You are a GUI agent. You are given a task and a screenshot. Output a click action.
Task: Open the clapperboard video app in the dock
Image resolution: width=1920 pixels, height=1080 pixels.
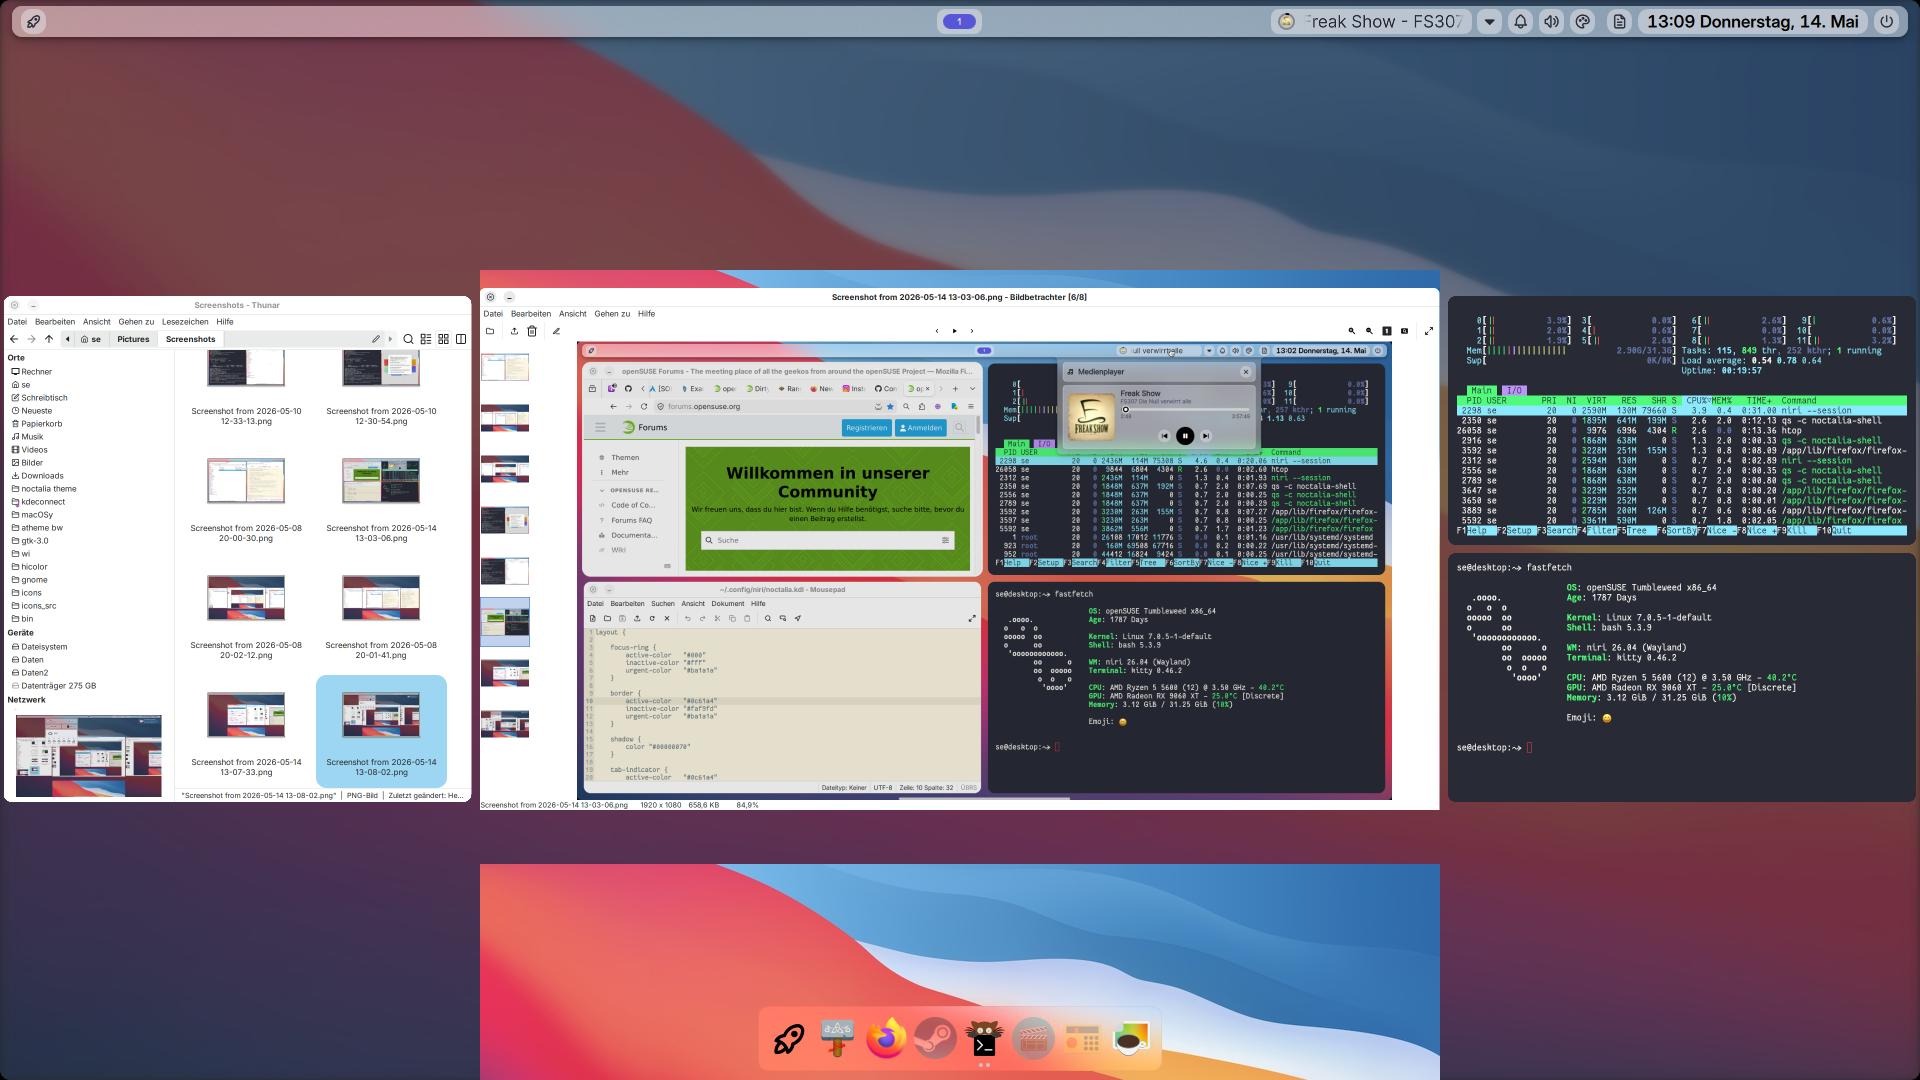tap(1033, 1039)
